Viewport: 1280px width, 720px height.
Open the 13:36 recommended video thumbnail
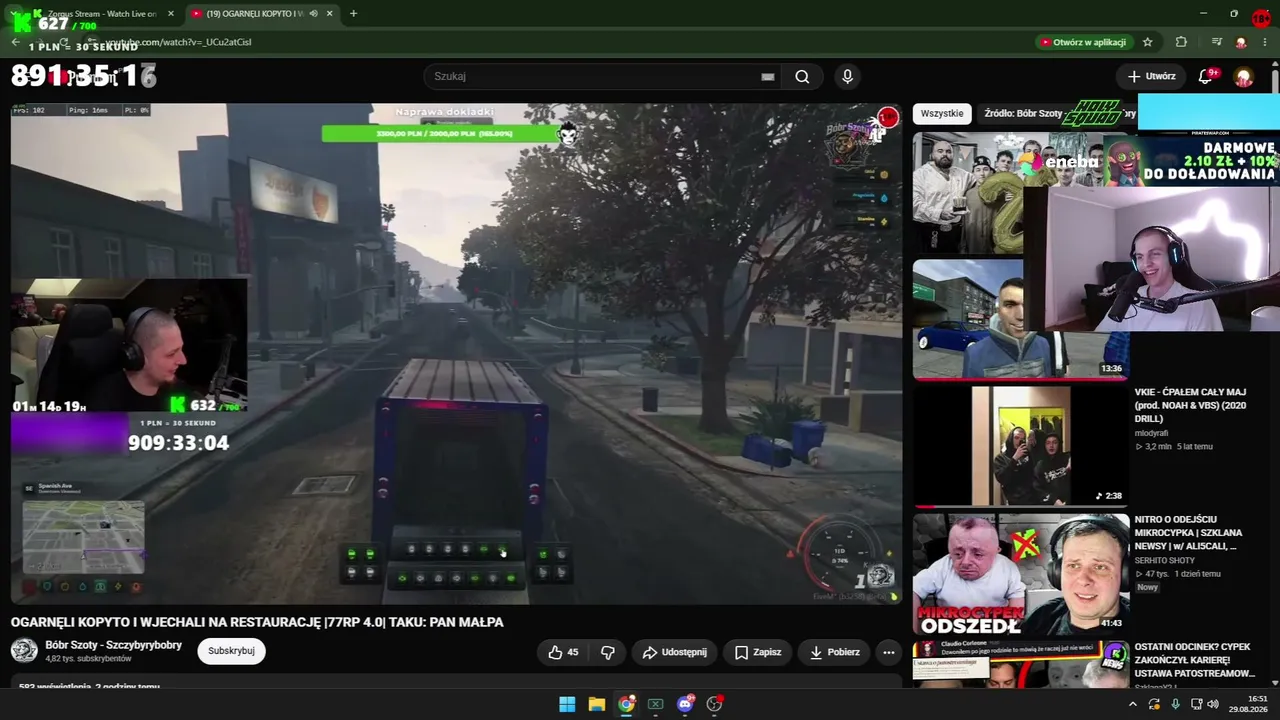1021,320
